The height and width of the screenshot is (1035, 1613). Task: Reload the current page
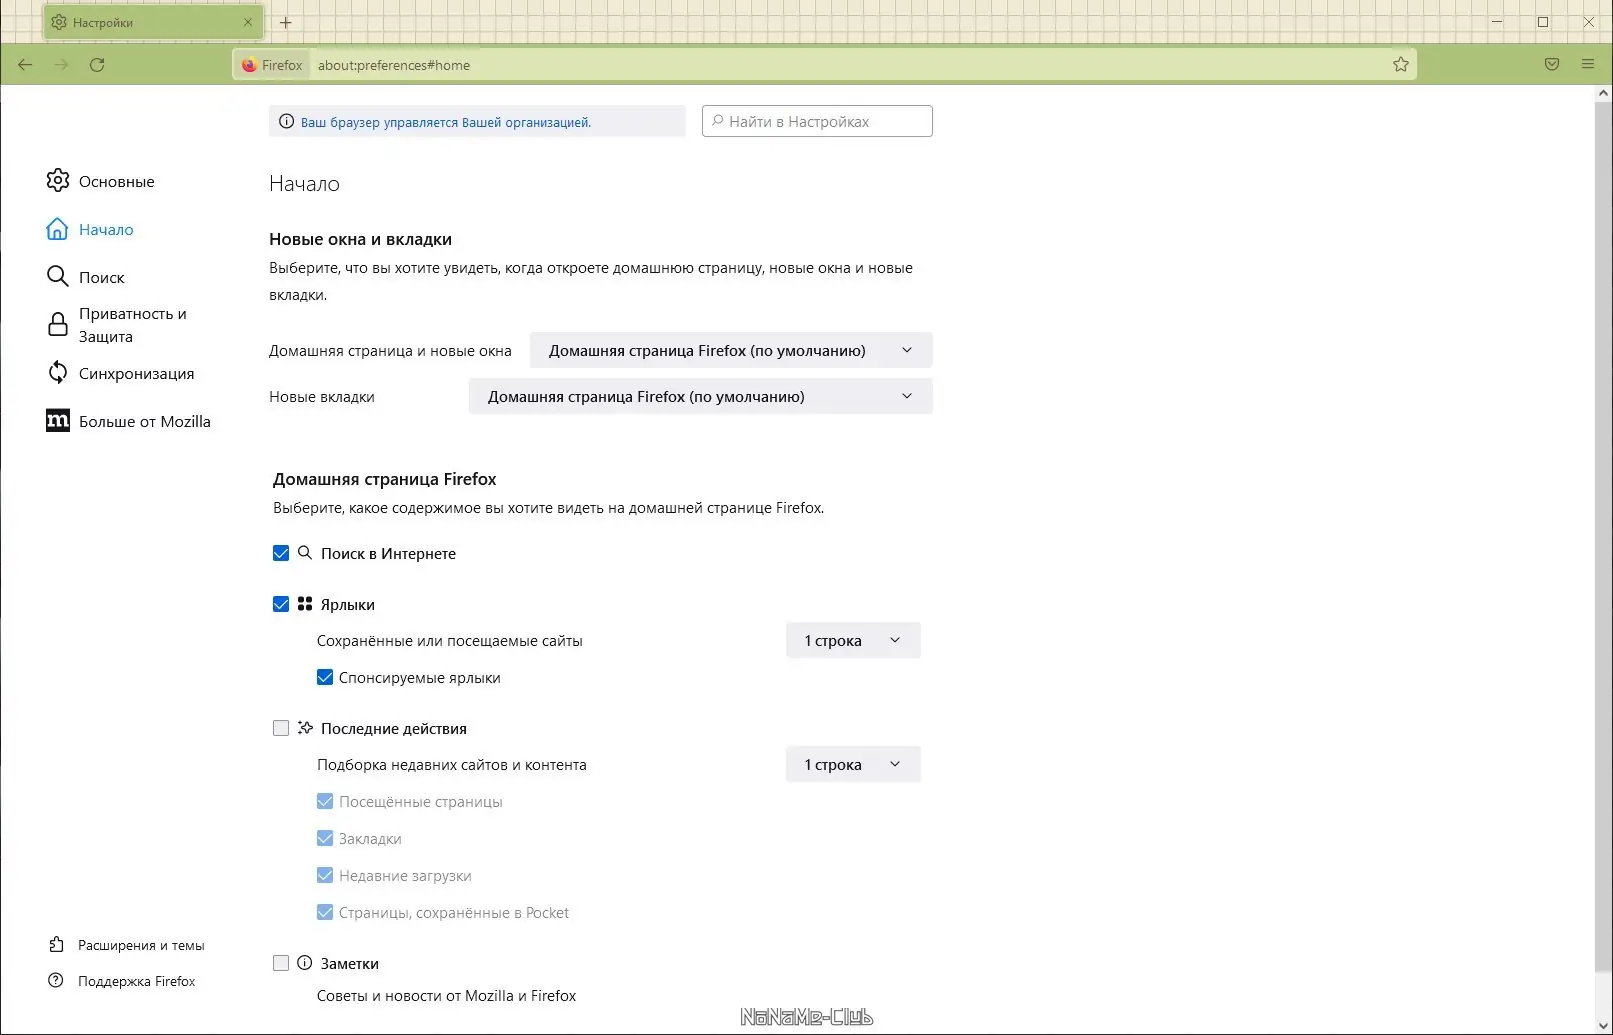97,65
